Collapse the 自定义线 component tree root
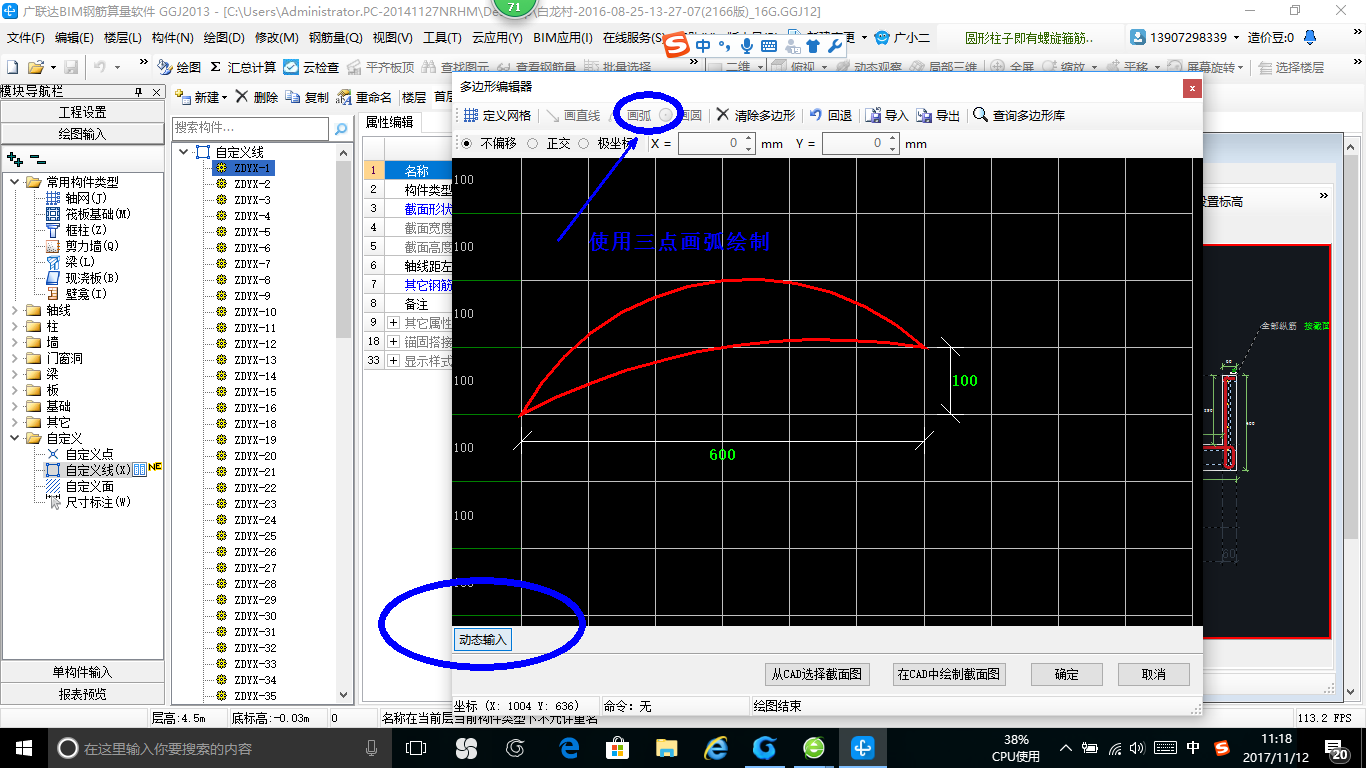 tap(184, 152)
